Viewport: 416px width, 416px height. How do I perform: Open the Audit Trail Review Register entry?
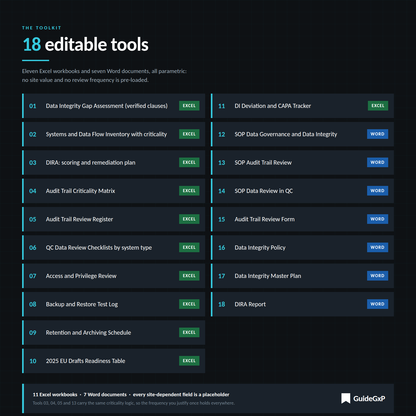(113, 219)
